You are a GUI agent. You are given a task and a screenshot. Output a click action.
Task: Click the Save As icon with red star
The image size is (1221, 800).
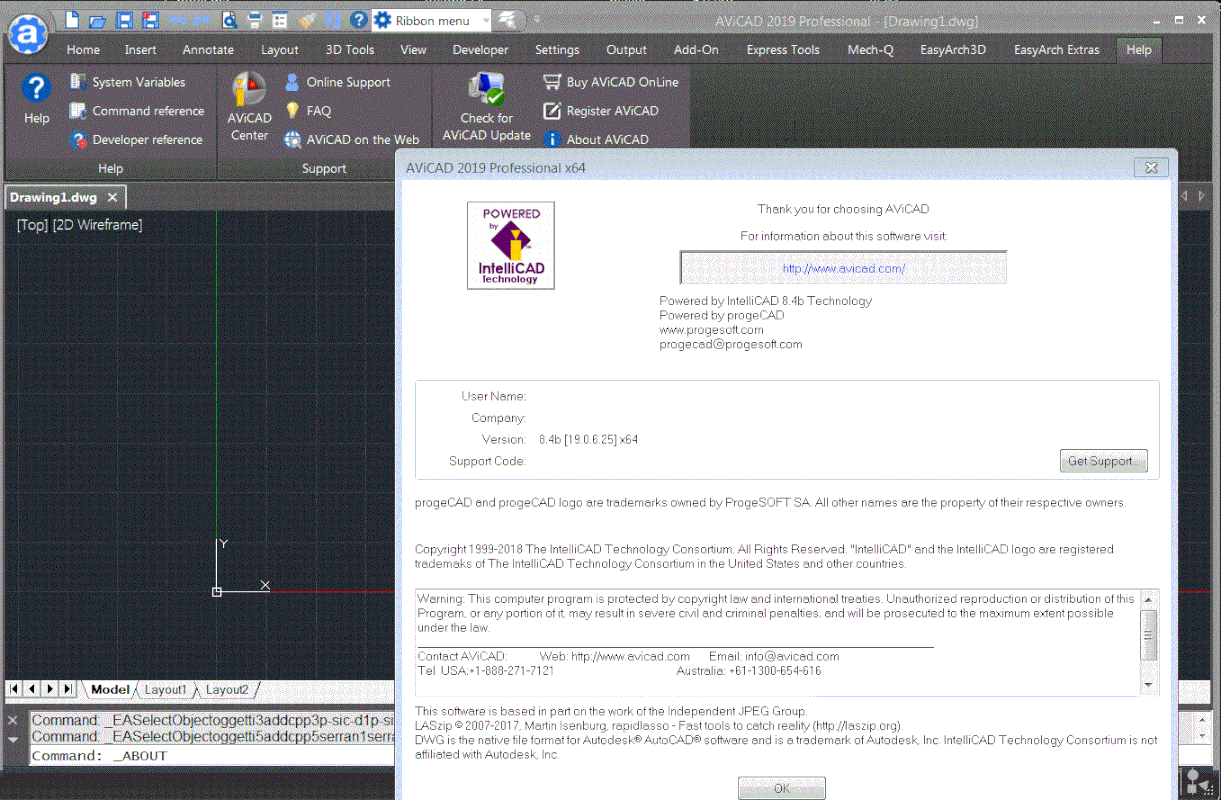[x=150, y=20]
